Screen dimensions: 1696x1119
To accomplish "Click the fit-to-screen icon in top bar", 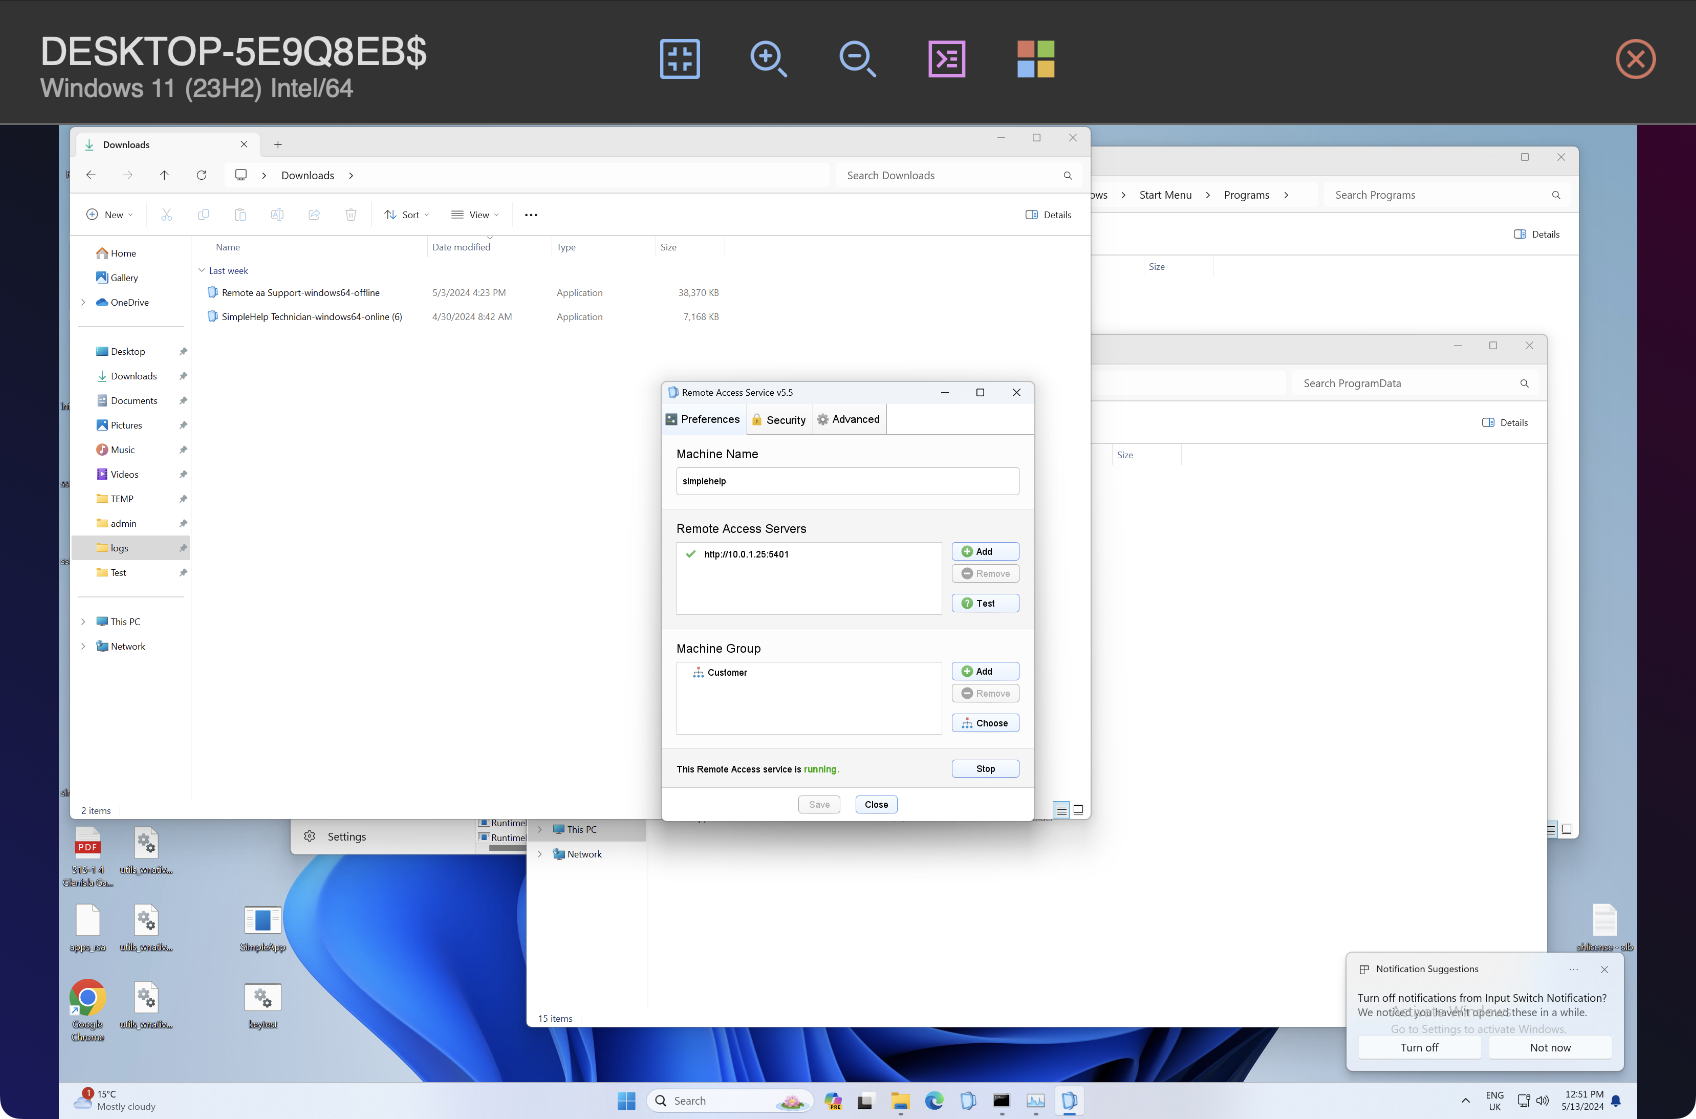I will coord(680,59).
